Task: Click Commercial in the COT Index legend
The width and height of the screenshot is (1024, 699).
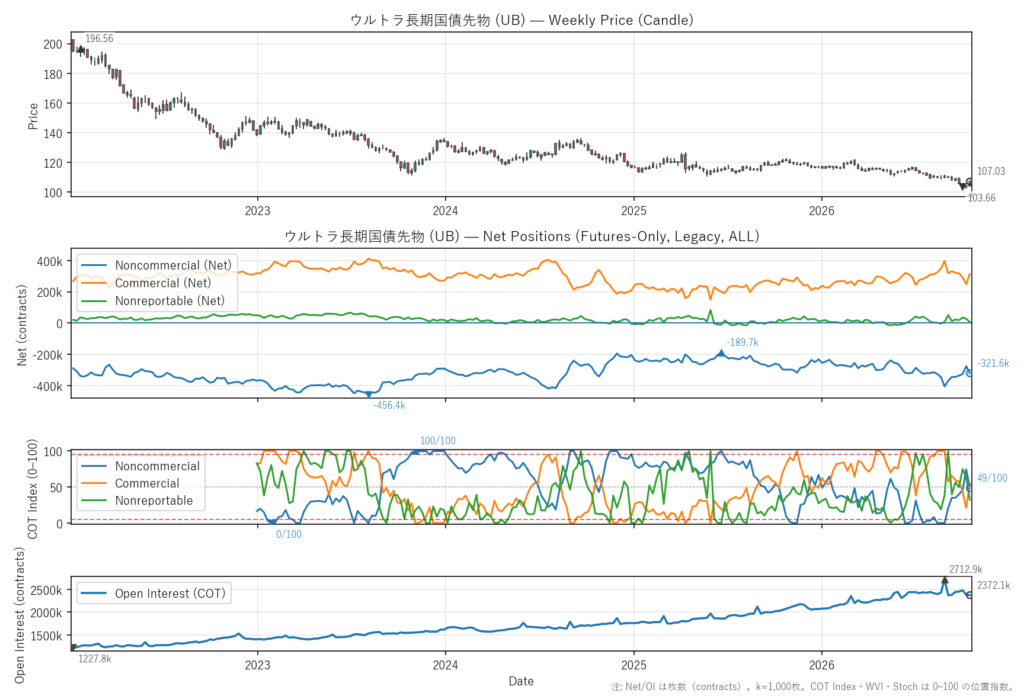Action: click(147, 483)
